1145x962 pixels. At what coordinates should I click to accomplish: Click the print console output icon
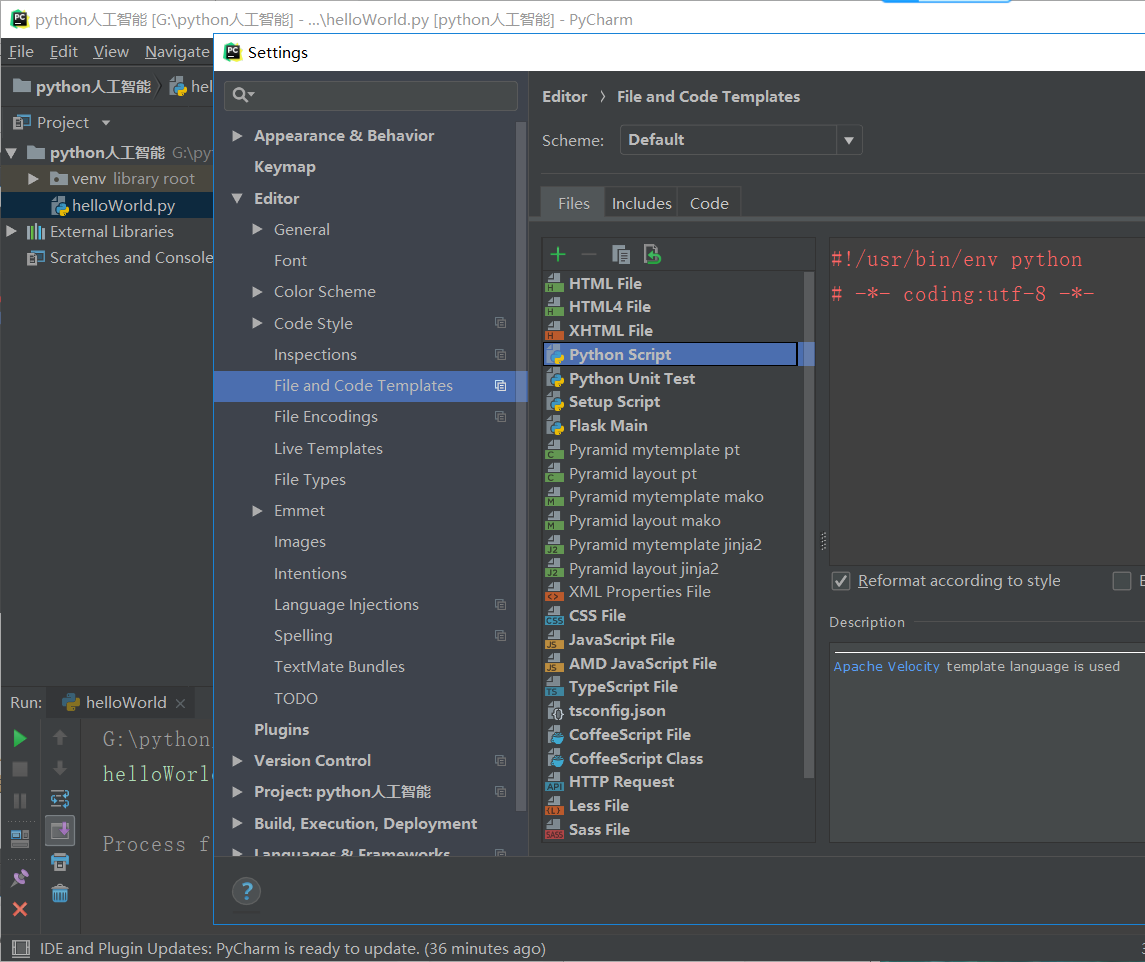60,862
